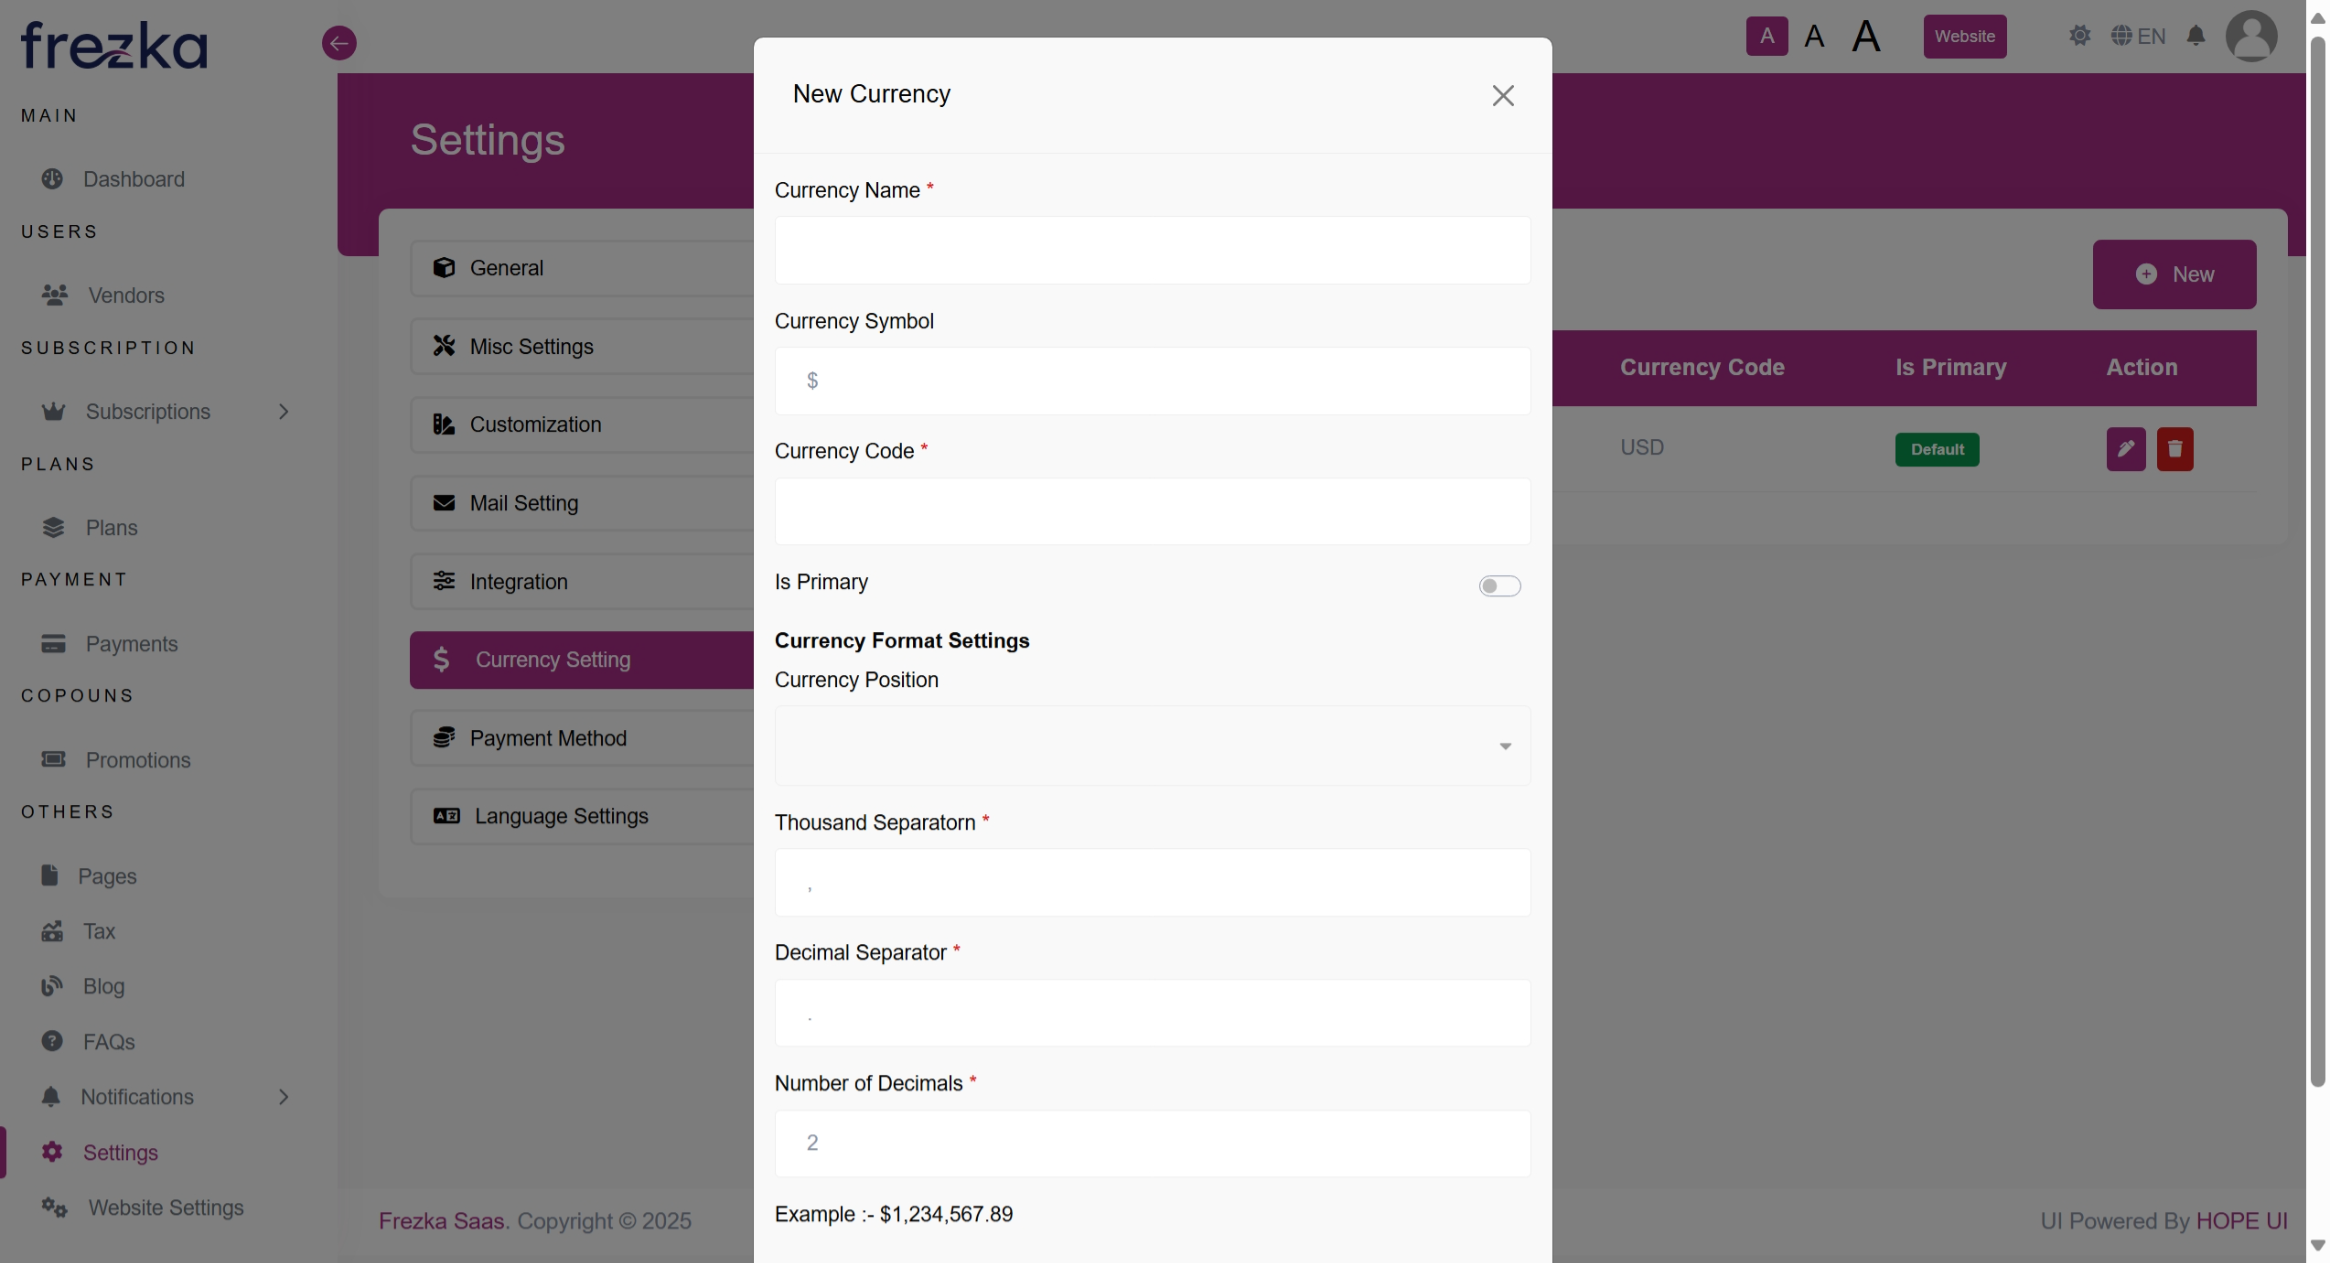Click the sidebar collapse arrow icon
Viewport: 2330px width, 1263px height.
339,43
